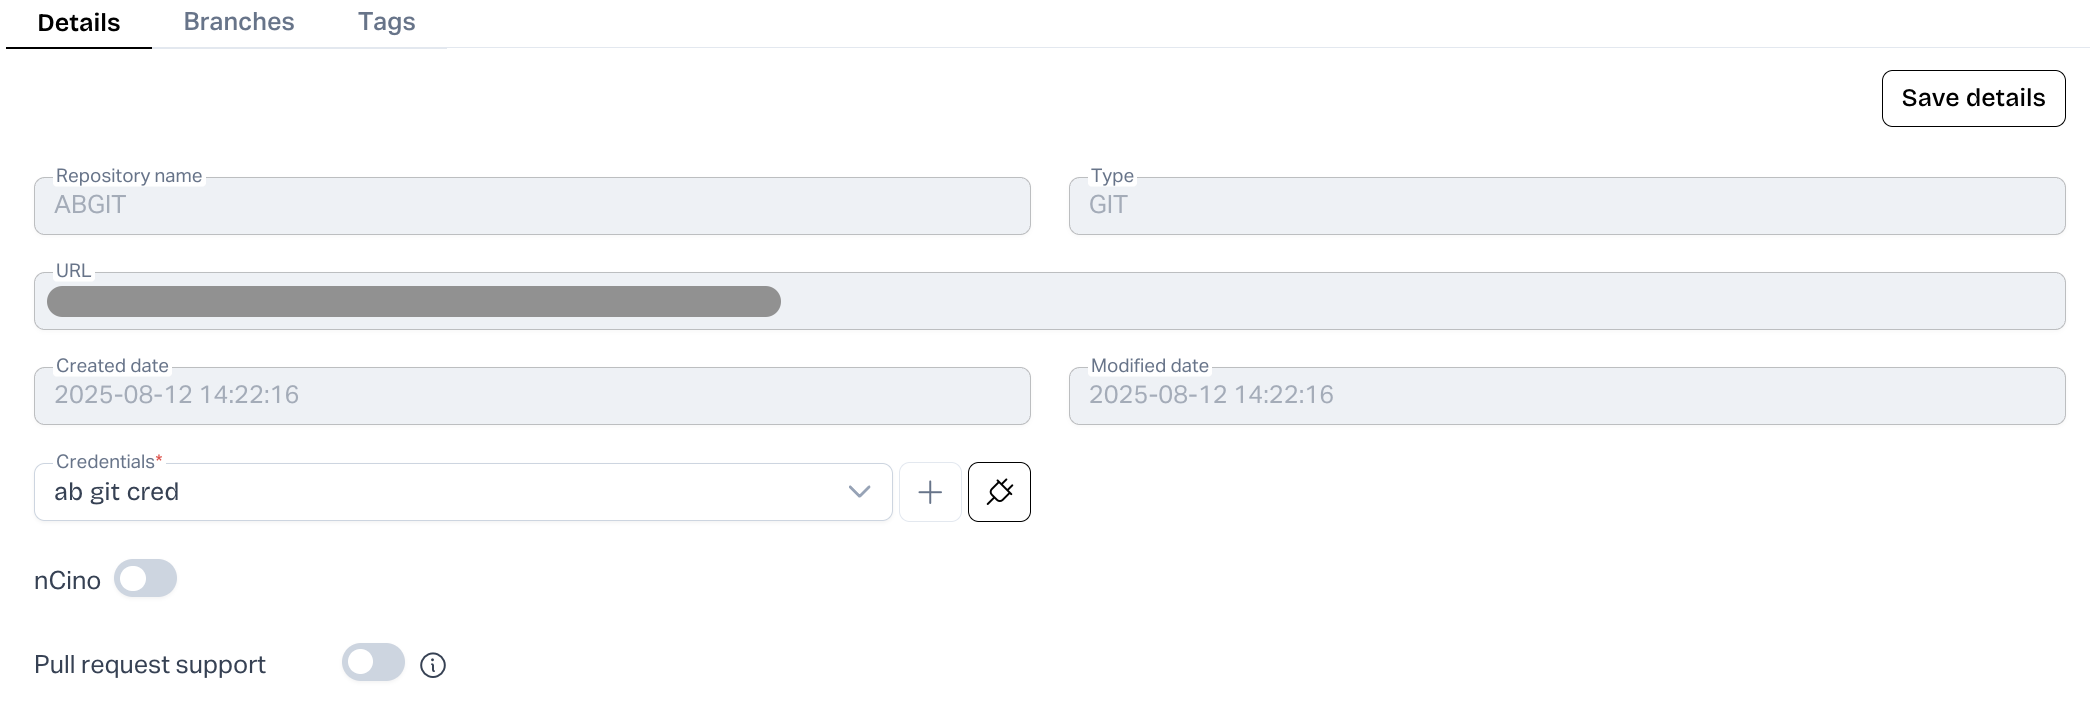The image size is (2090, 720).
Task: Click the Modified date field
Action: click(1566, 396)
